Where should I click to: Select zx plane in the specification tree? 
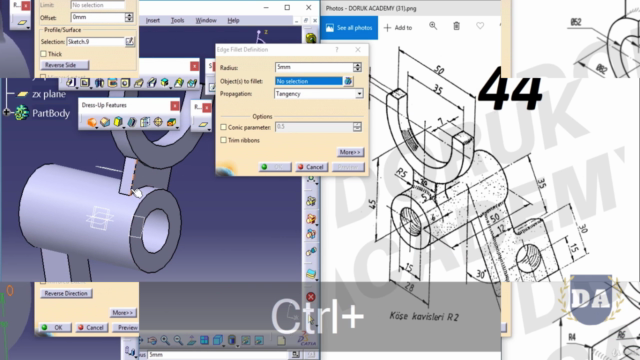[x=49, y=94]
